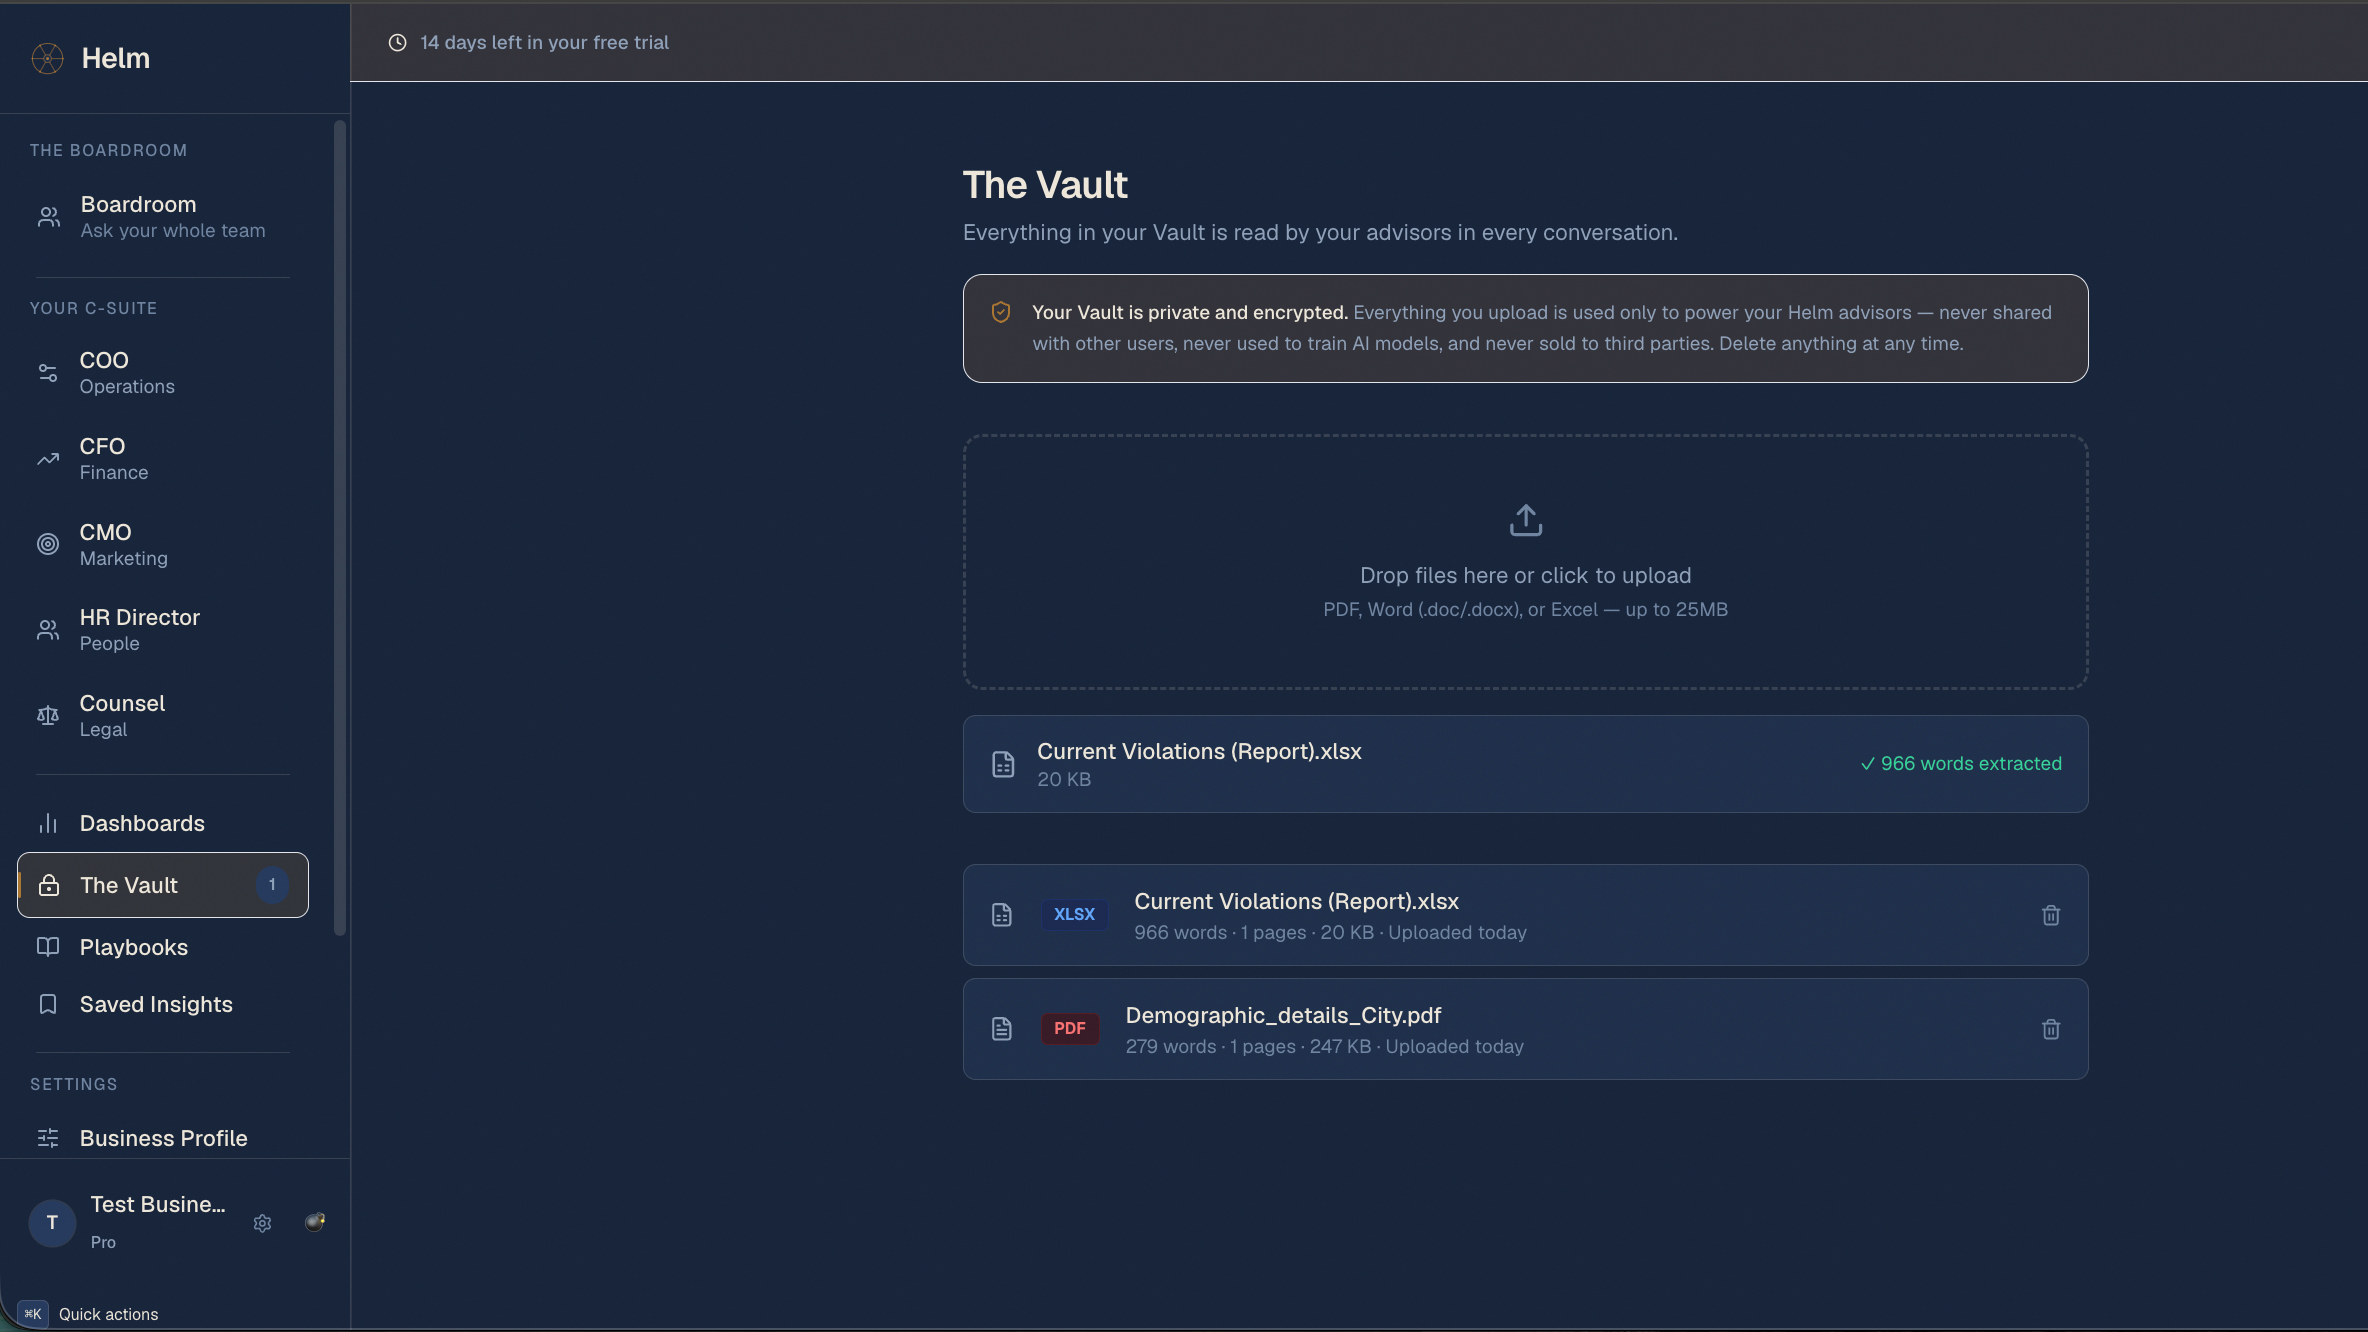Click The Vault lock icon
Viewport: 2368px width, 1332px height.
48,885
